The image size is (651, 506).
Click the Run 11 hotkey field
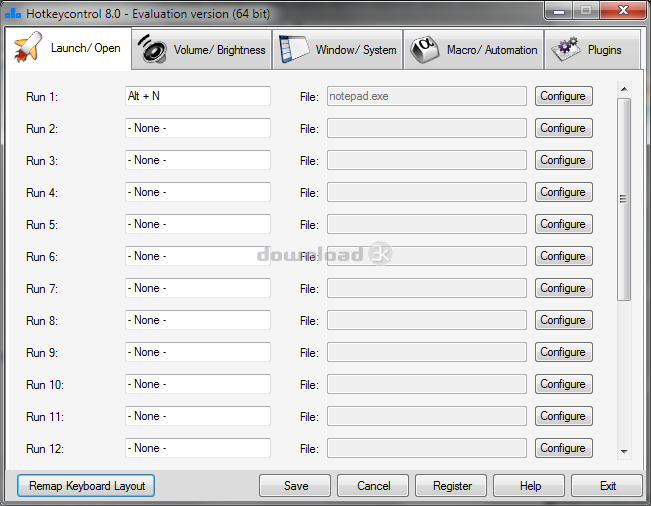pos(198,416)
